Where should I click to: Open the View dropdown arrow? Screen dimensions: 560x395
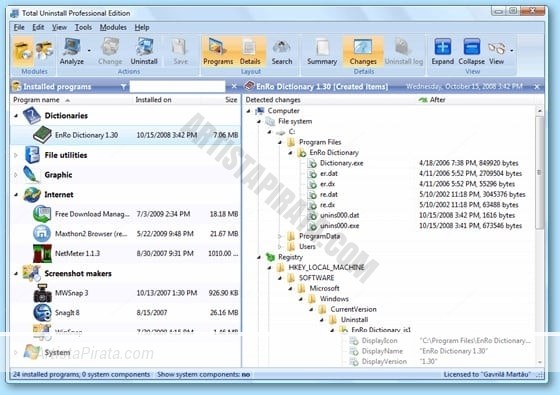pyautogui.click(x=512, y=51)
